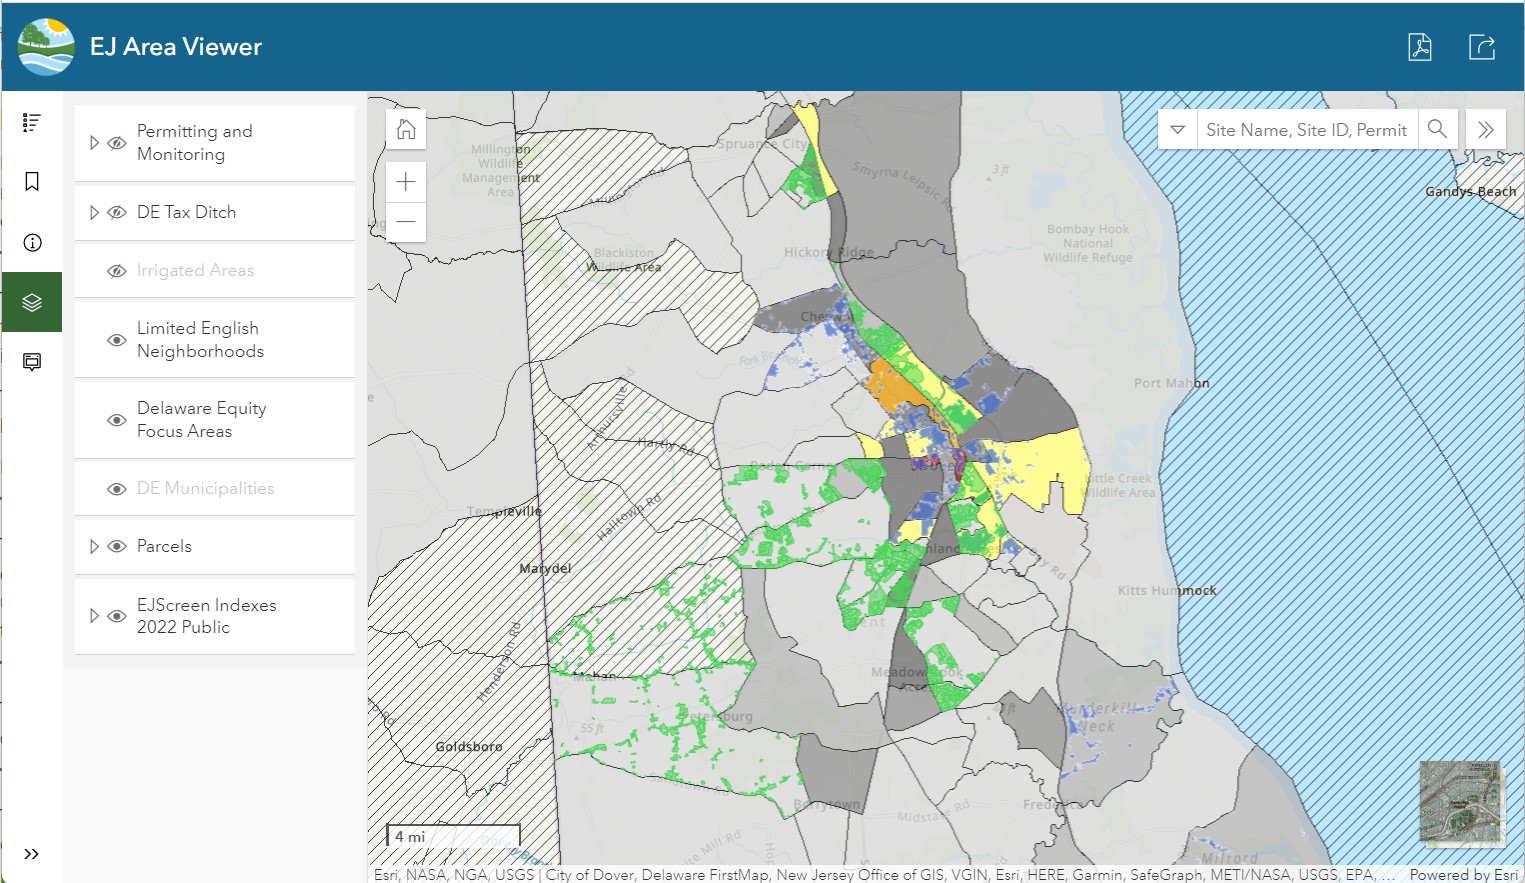Select the Layers panel icon
This screenshot has height=883, width=1525.
[31, 301]
